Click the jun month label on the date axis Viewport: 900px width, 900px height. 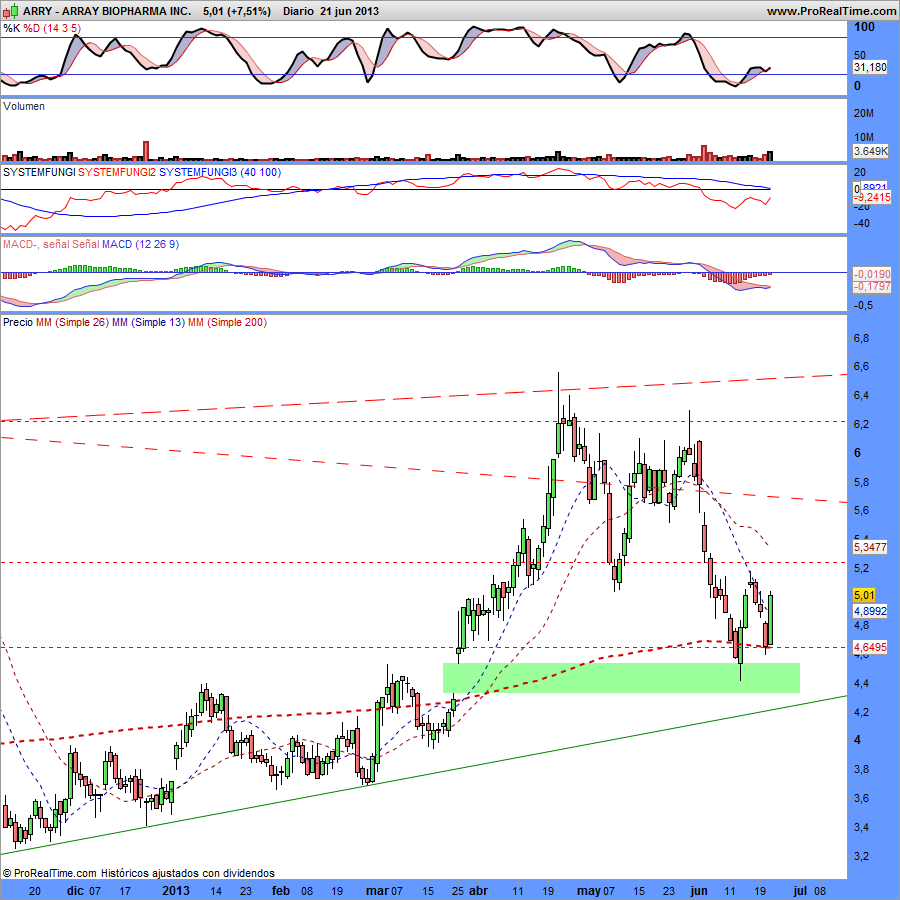pos(699,891)
